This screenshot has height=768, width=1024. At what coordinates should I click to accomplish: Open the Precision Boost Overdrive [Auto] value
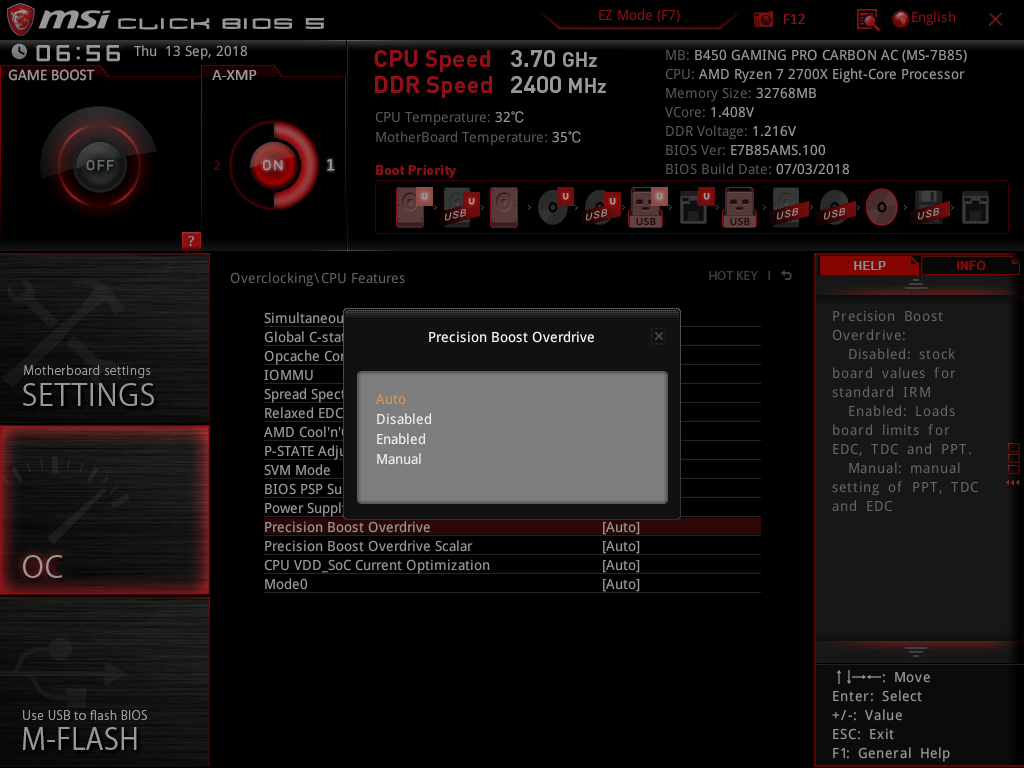(x=620, y=527)
